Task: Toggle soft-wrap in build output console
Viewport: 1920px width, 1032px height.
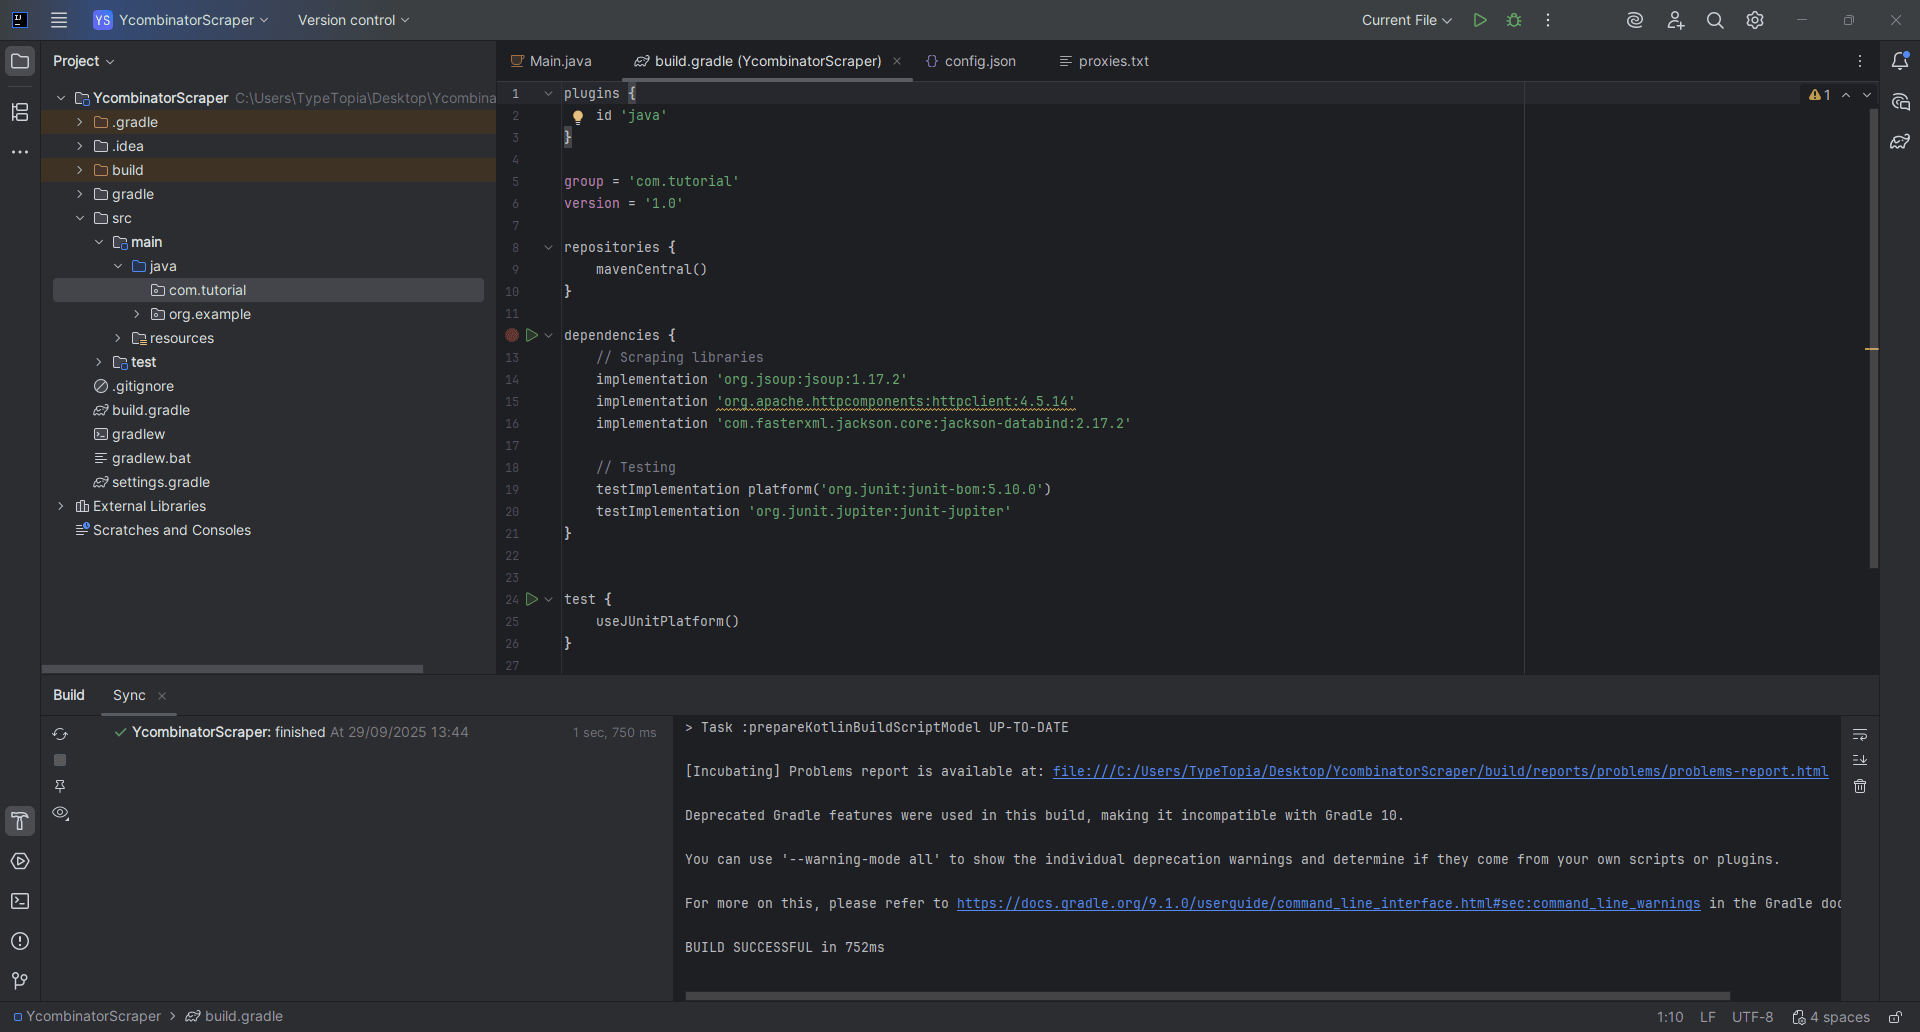Action: (1860, 735)
